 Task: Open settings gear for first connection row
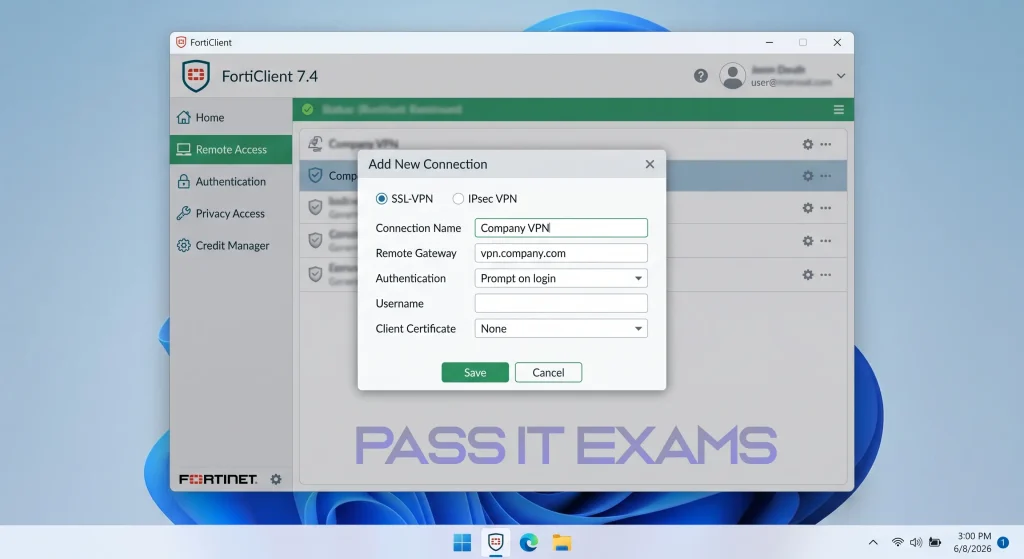tap(808, 144)
